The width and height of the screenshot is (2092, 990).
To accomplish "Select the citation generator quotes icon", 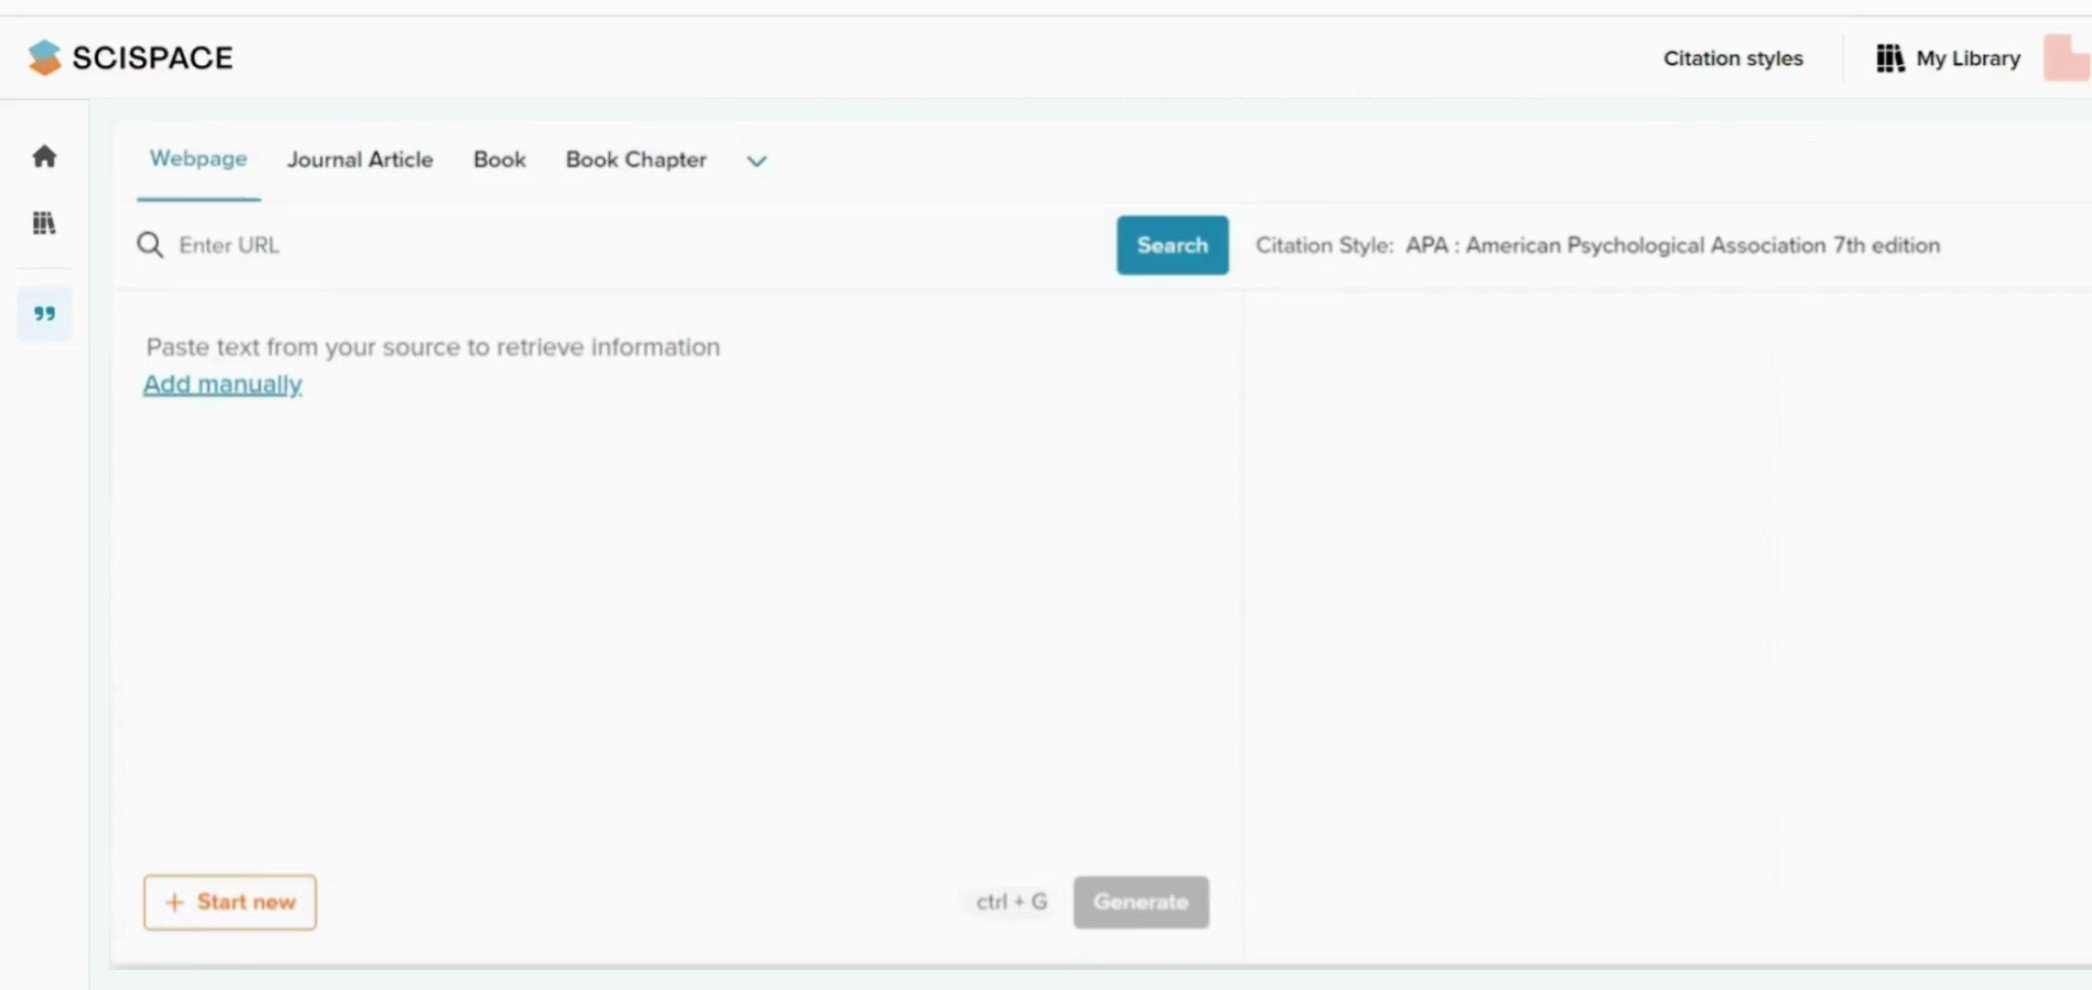I will pos(44,313).
